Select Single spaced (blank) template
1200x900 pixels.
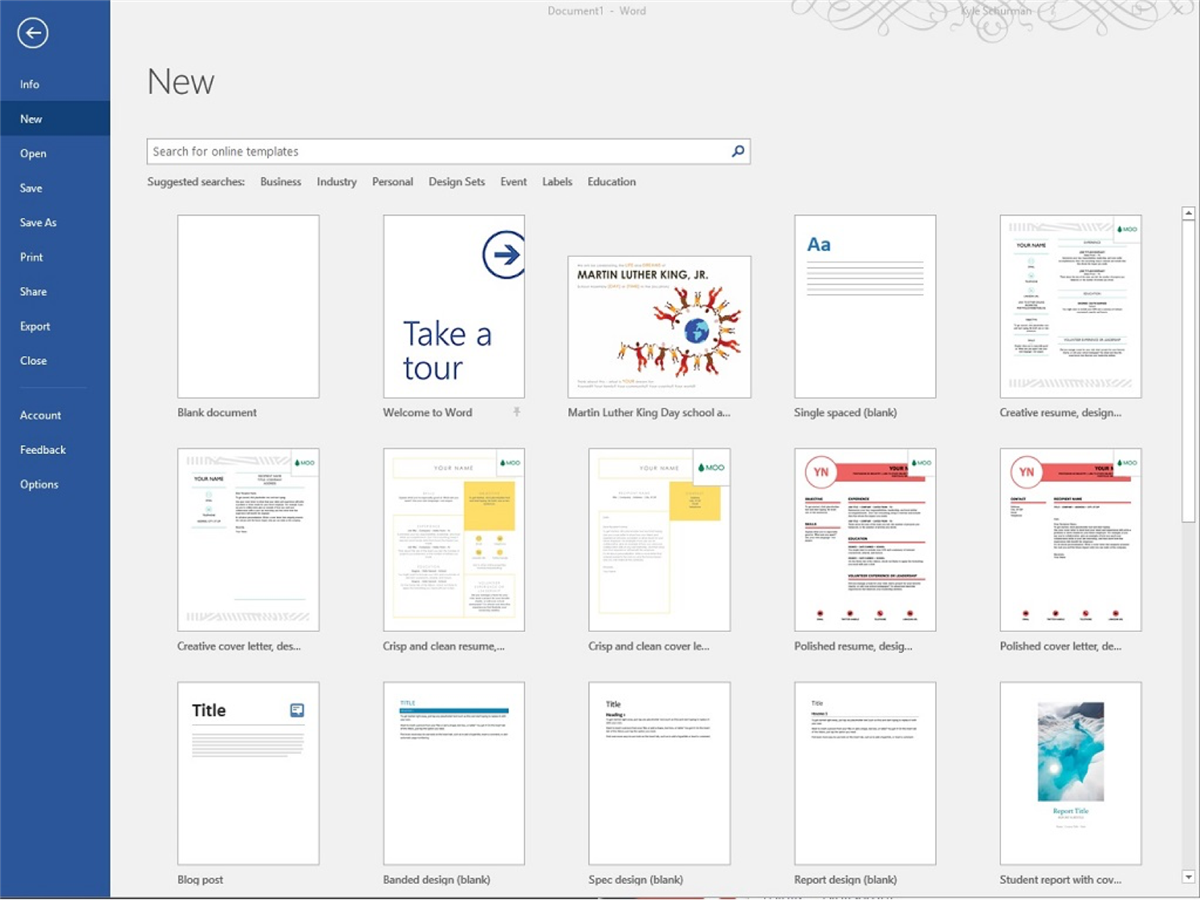(865, 307)
